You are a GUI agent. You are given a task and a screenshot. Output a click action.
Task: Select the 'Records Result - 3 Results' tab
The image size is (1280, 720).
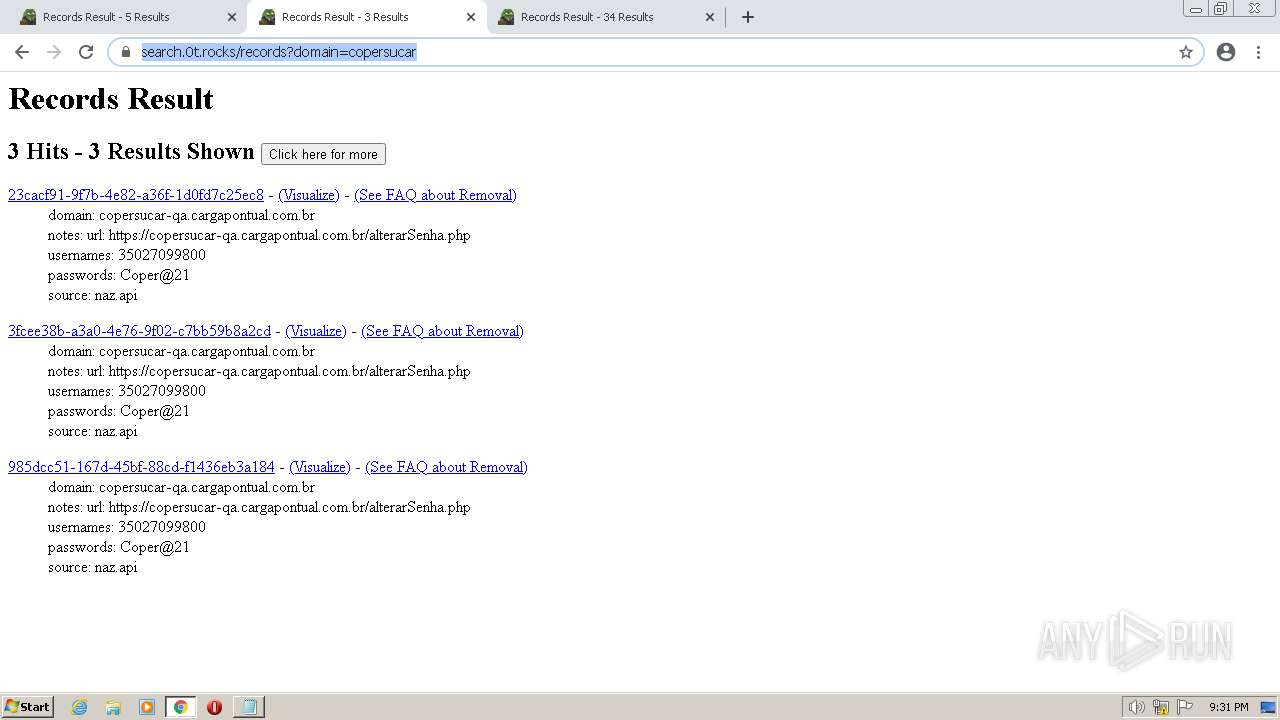(365, 17)
